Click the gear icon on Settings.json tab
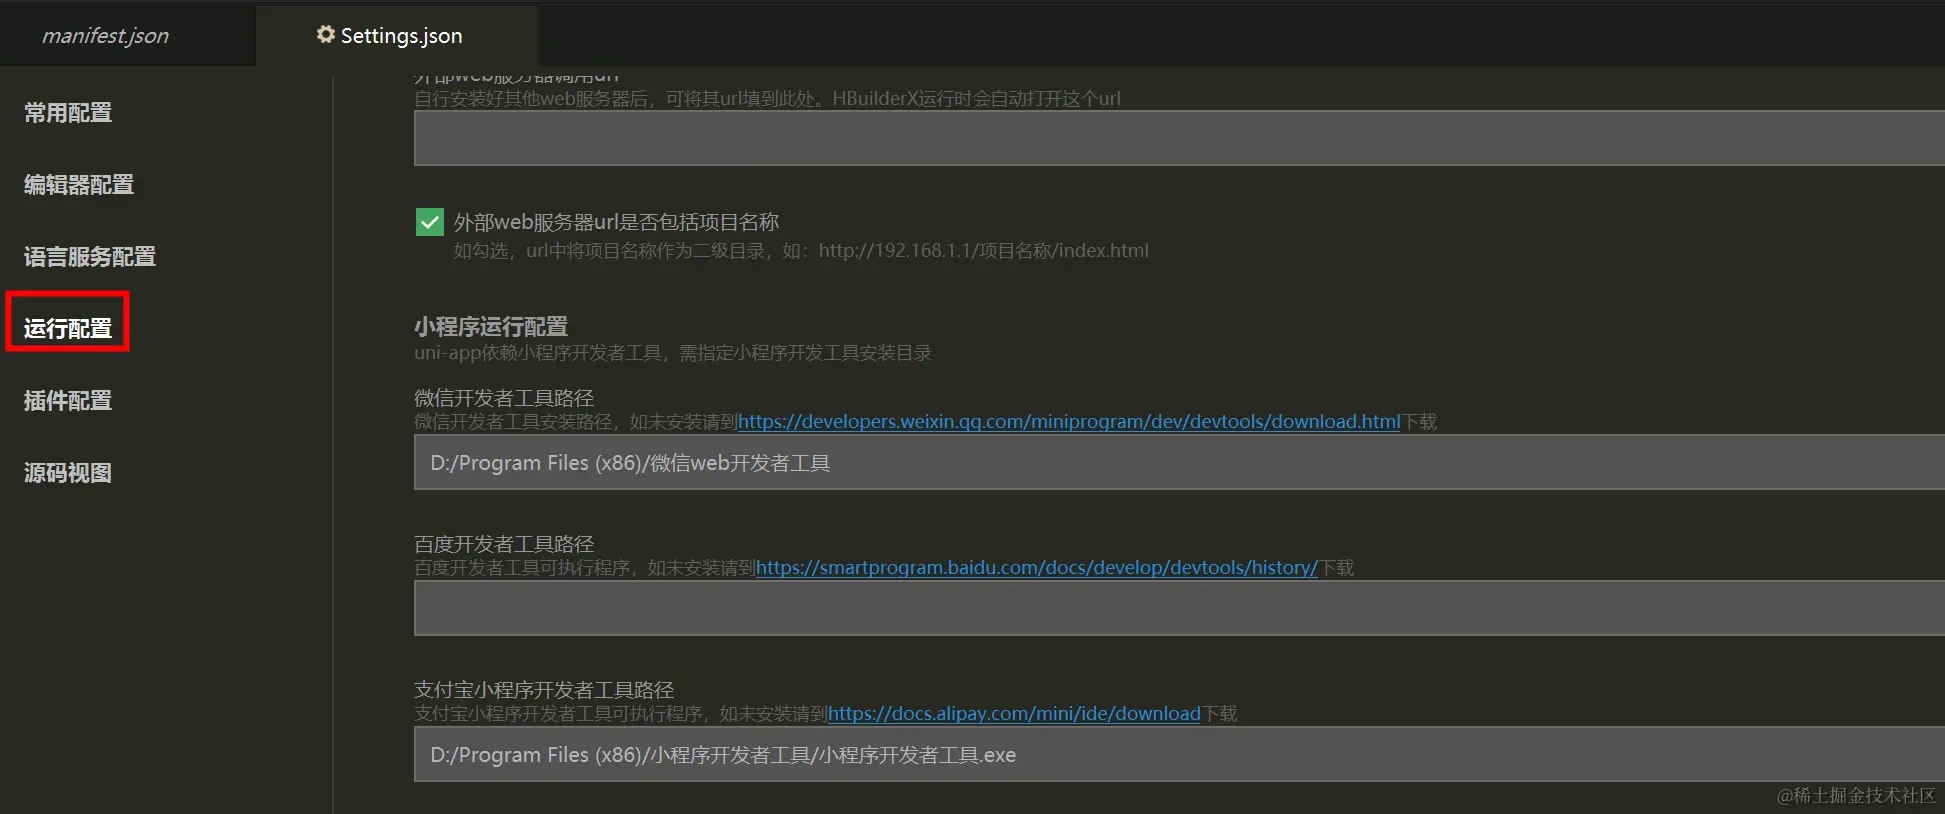 click(325, 35)
